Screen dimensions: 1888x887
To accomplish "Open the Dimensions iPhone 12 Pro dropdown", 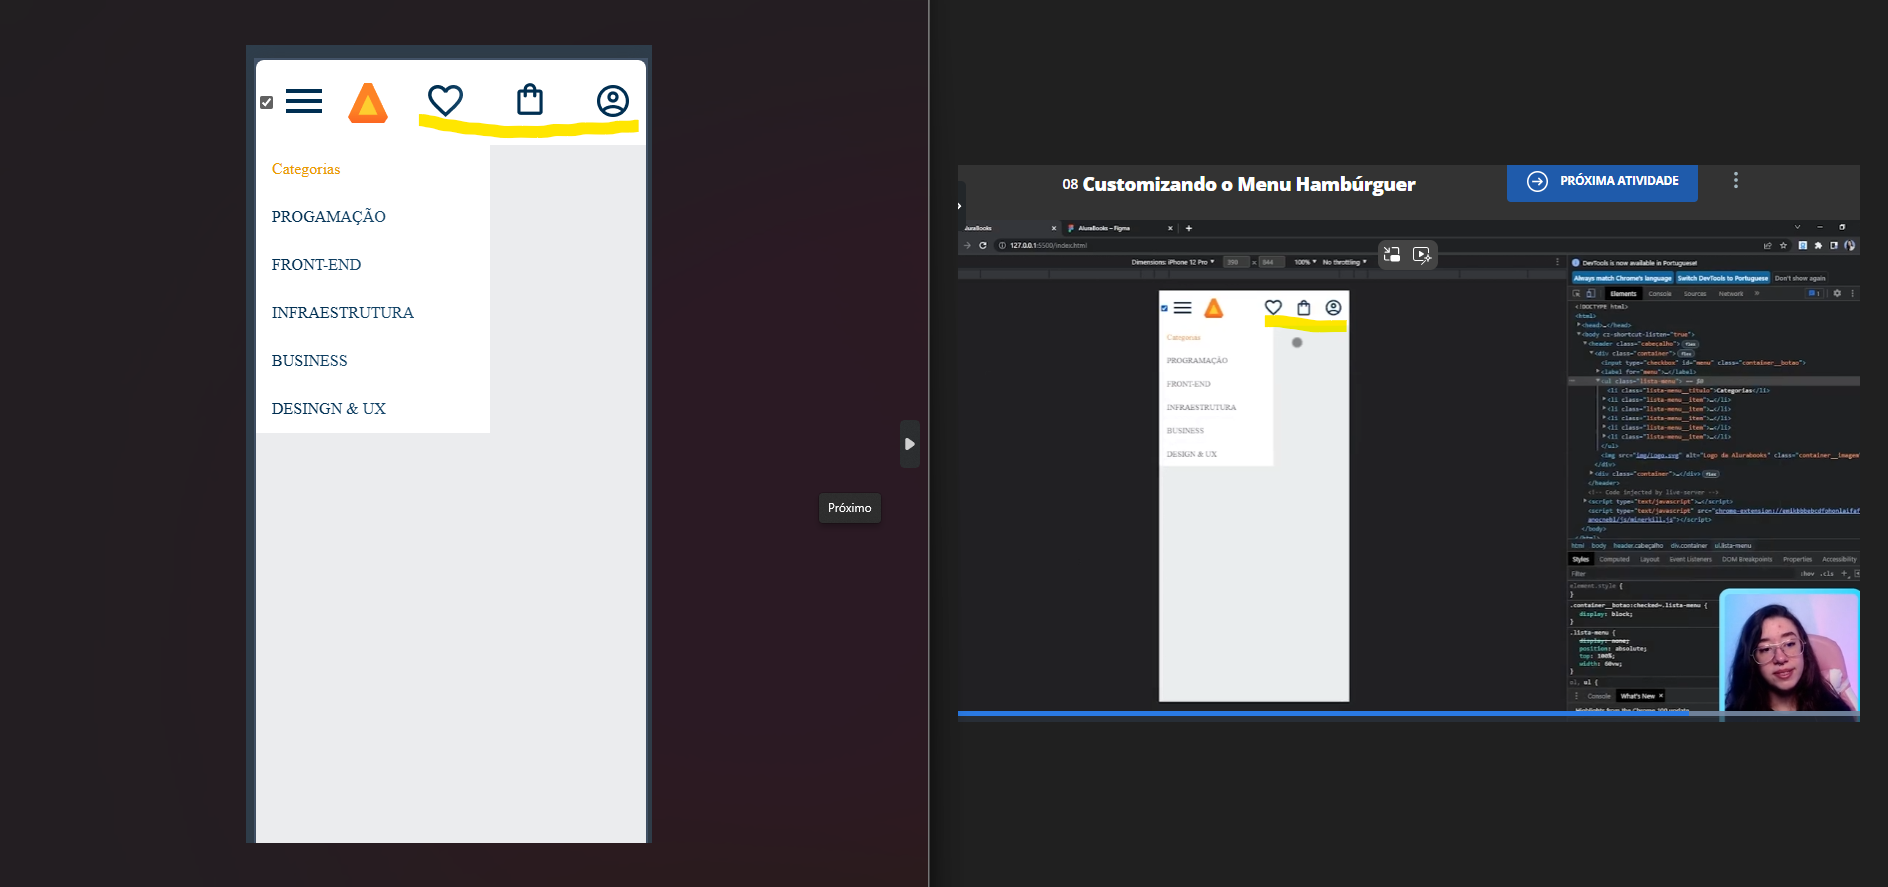I will (x=1173, y=262).
